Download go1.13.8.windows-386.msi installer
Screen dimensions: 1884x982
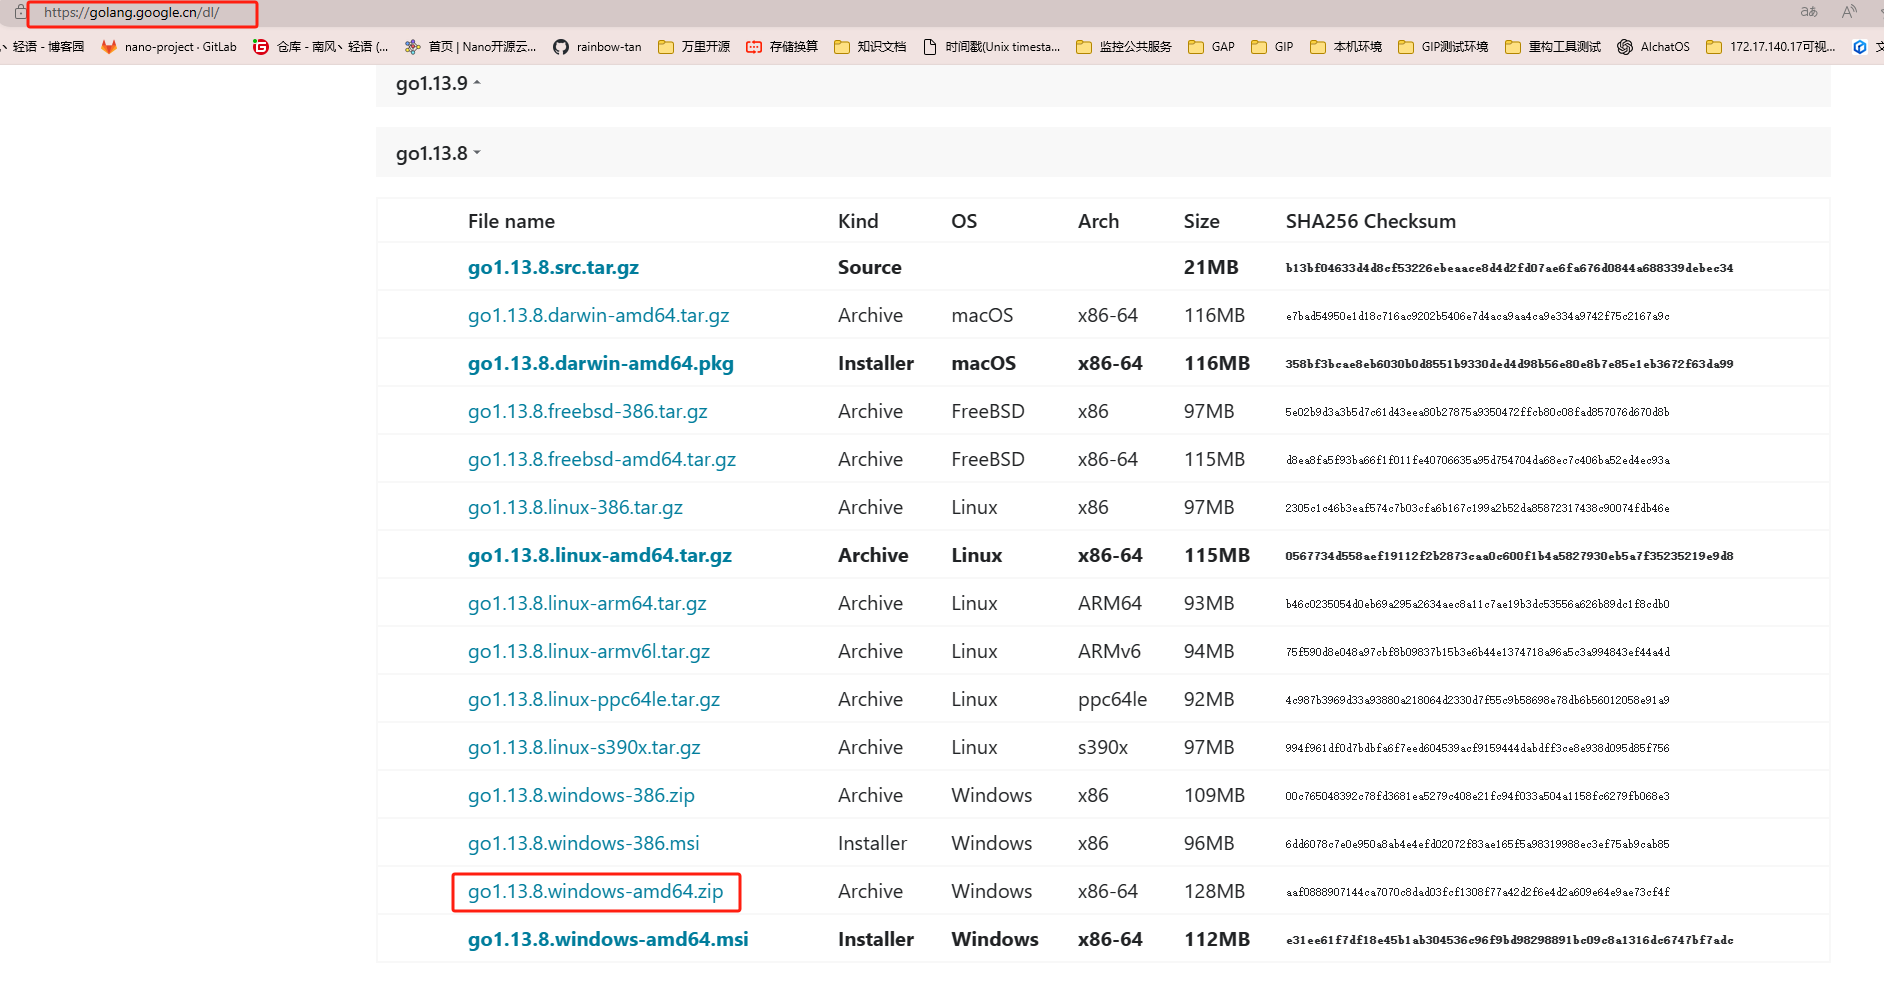[x=583, y=843]
